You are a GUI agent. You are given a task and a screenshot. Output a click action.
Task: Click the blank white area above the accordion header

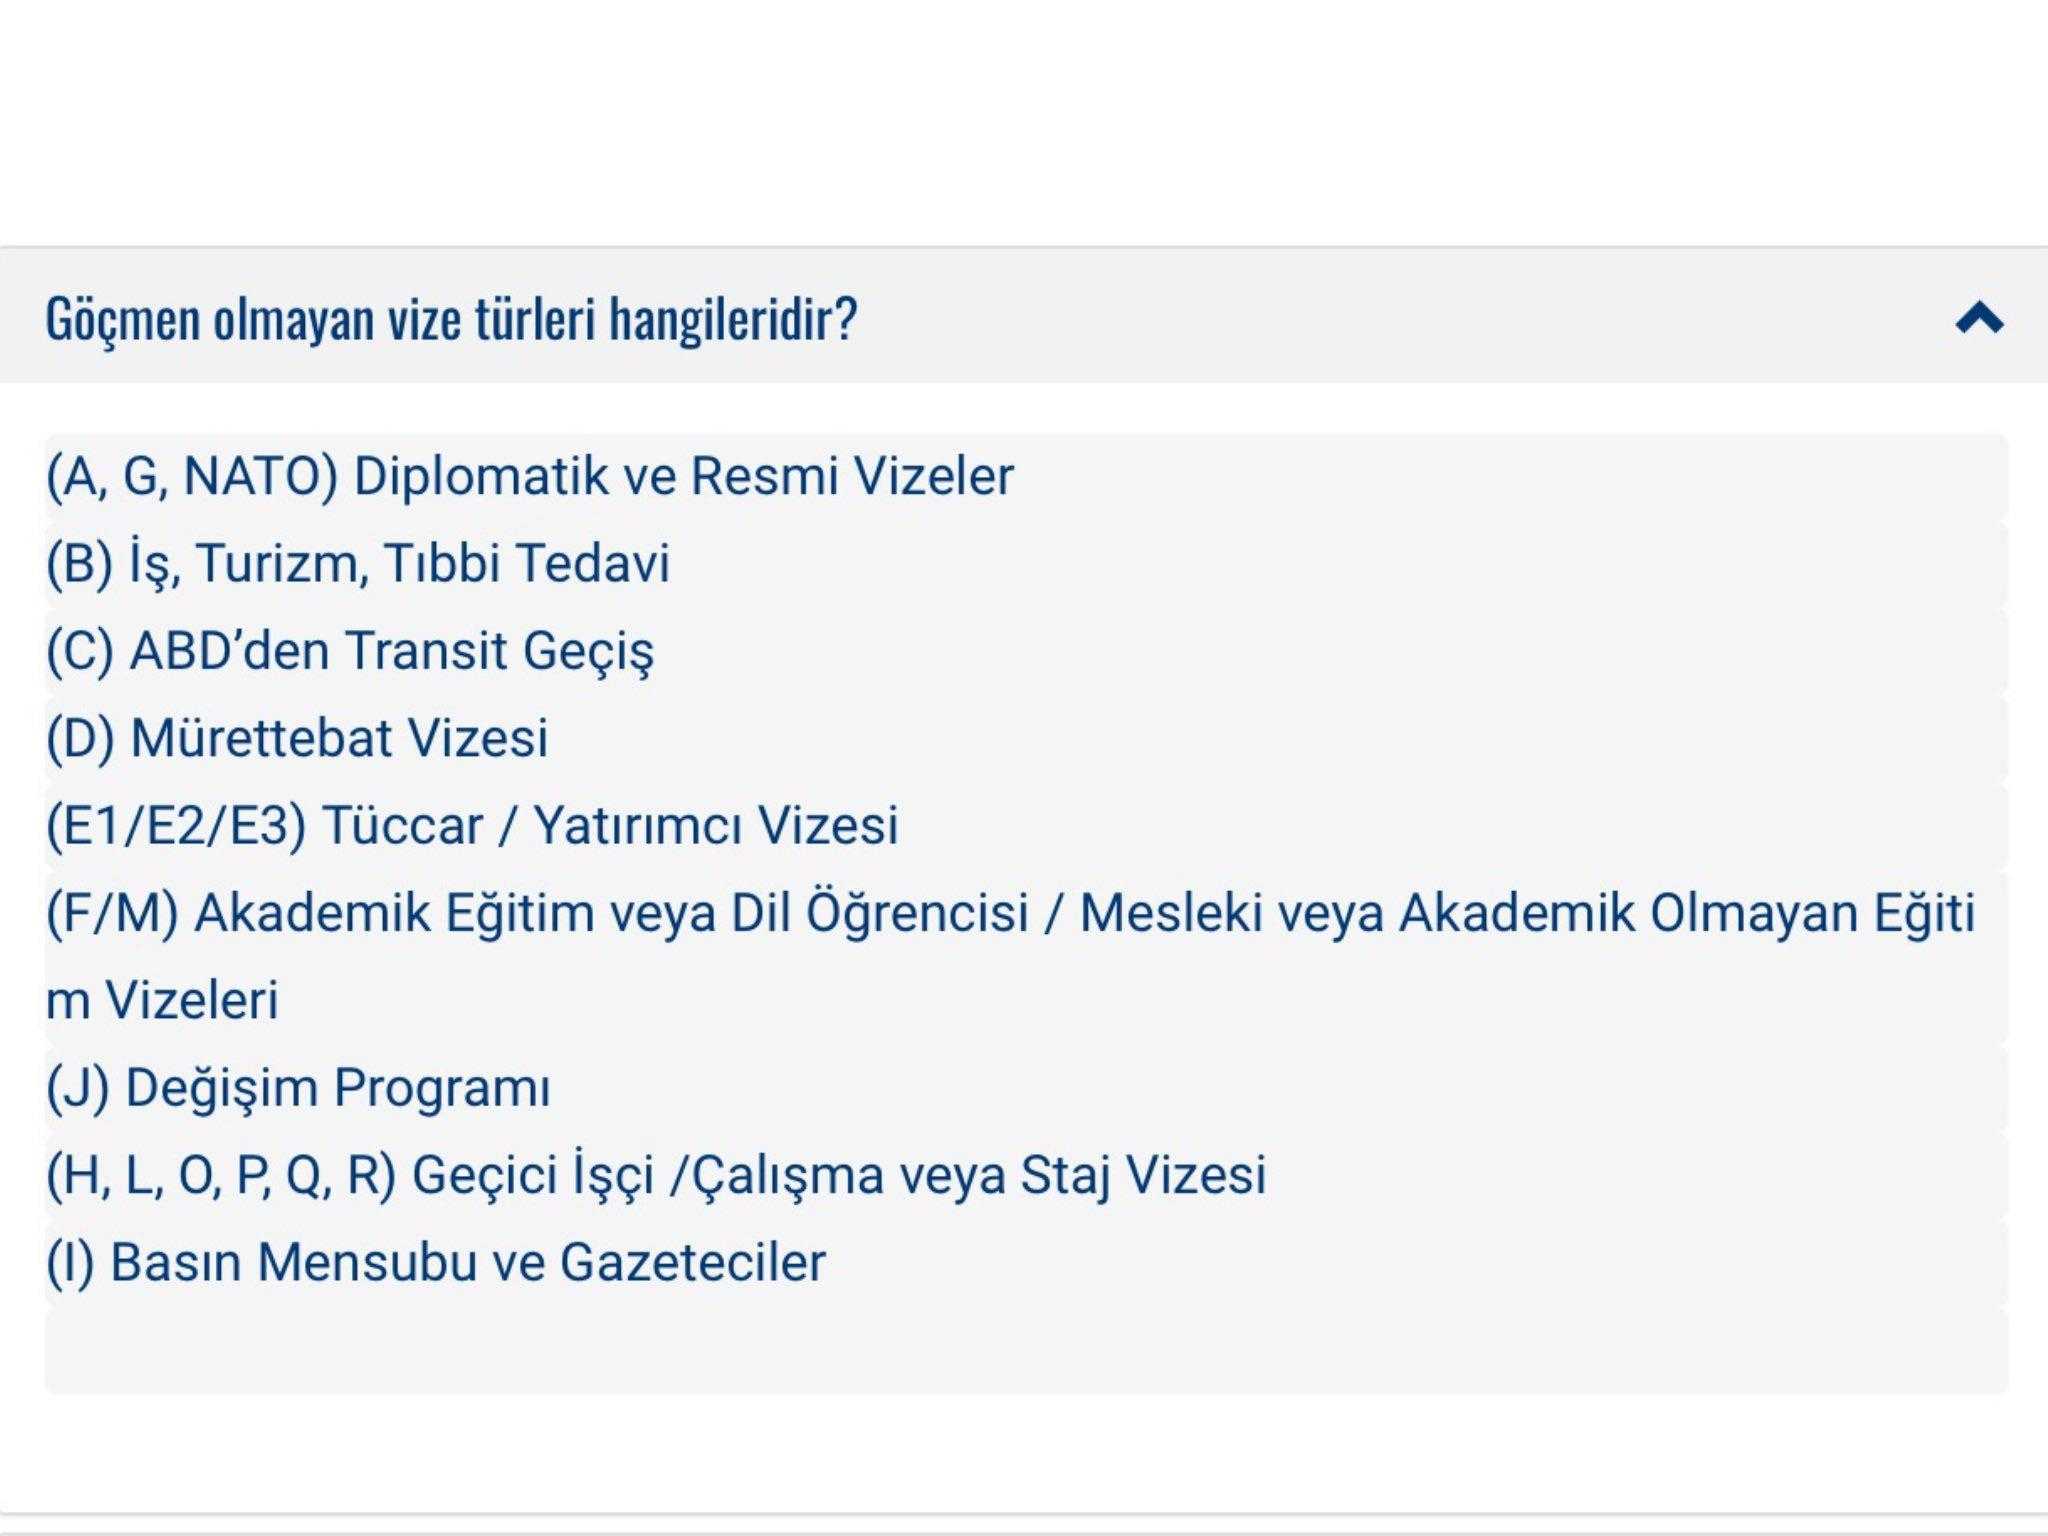point(1024,120)
